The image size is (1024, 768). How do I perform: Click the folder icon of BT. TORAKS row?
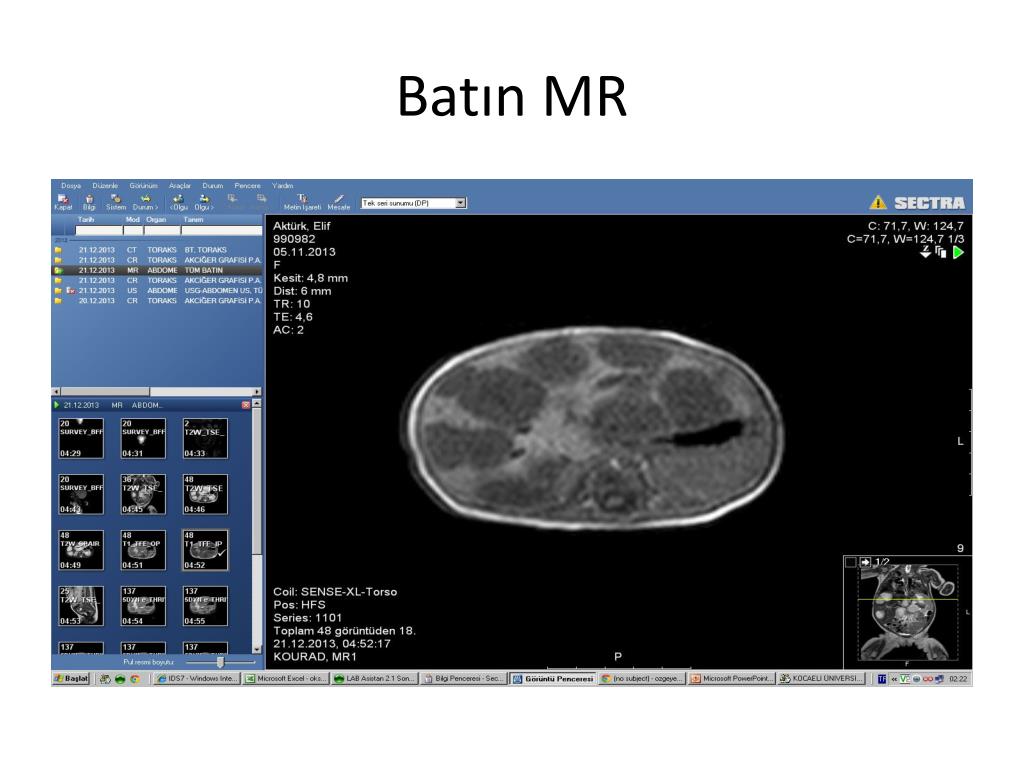point(58,250)
